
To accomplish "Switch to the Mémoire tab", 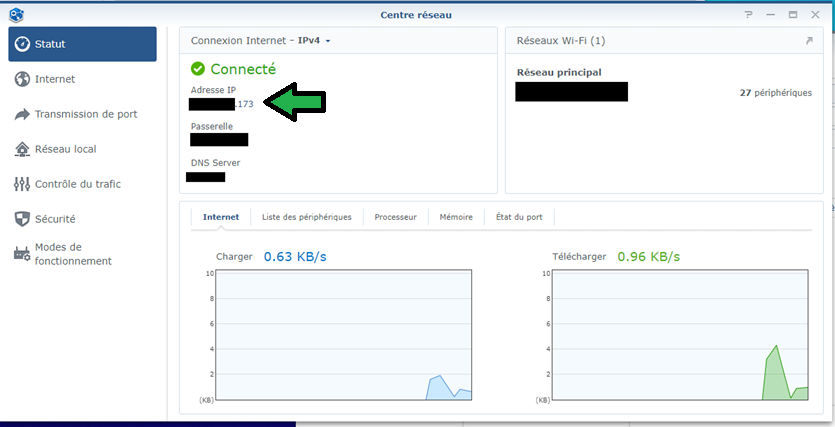I will point(456,217).
